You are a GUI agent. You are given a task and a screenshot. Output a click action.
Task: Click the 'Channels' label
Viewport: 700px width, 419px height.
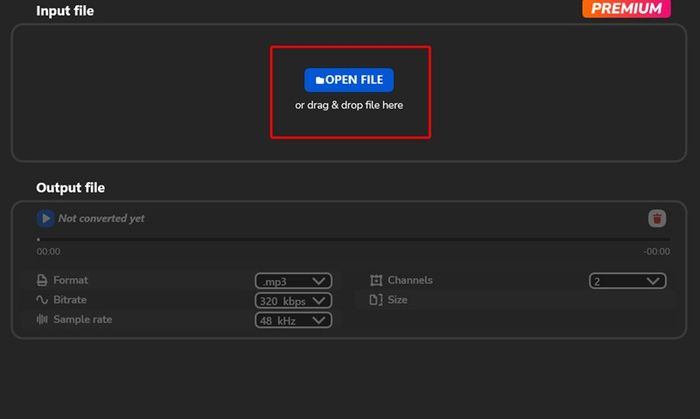coord(410,280)
